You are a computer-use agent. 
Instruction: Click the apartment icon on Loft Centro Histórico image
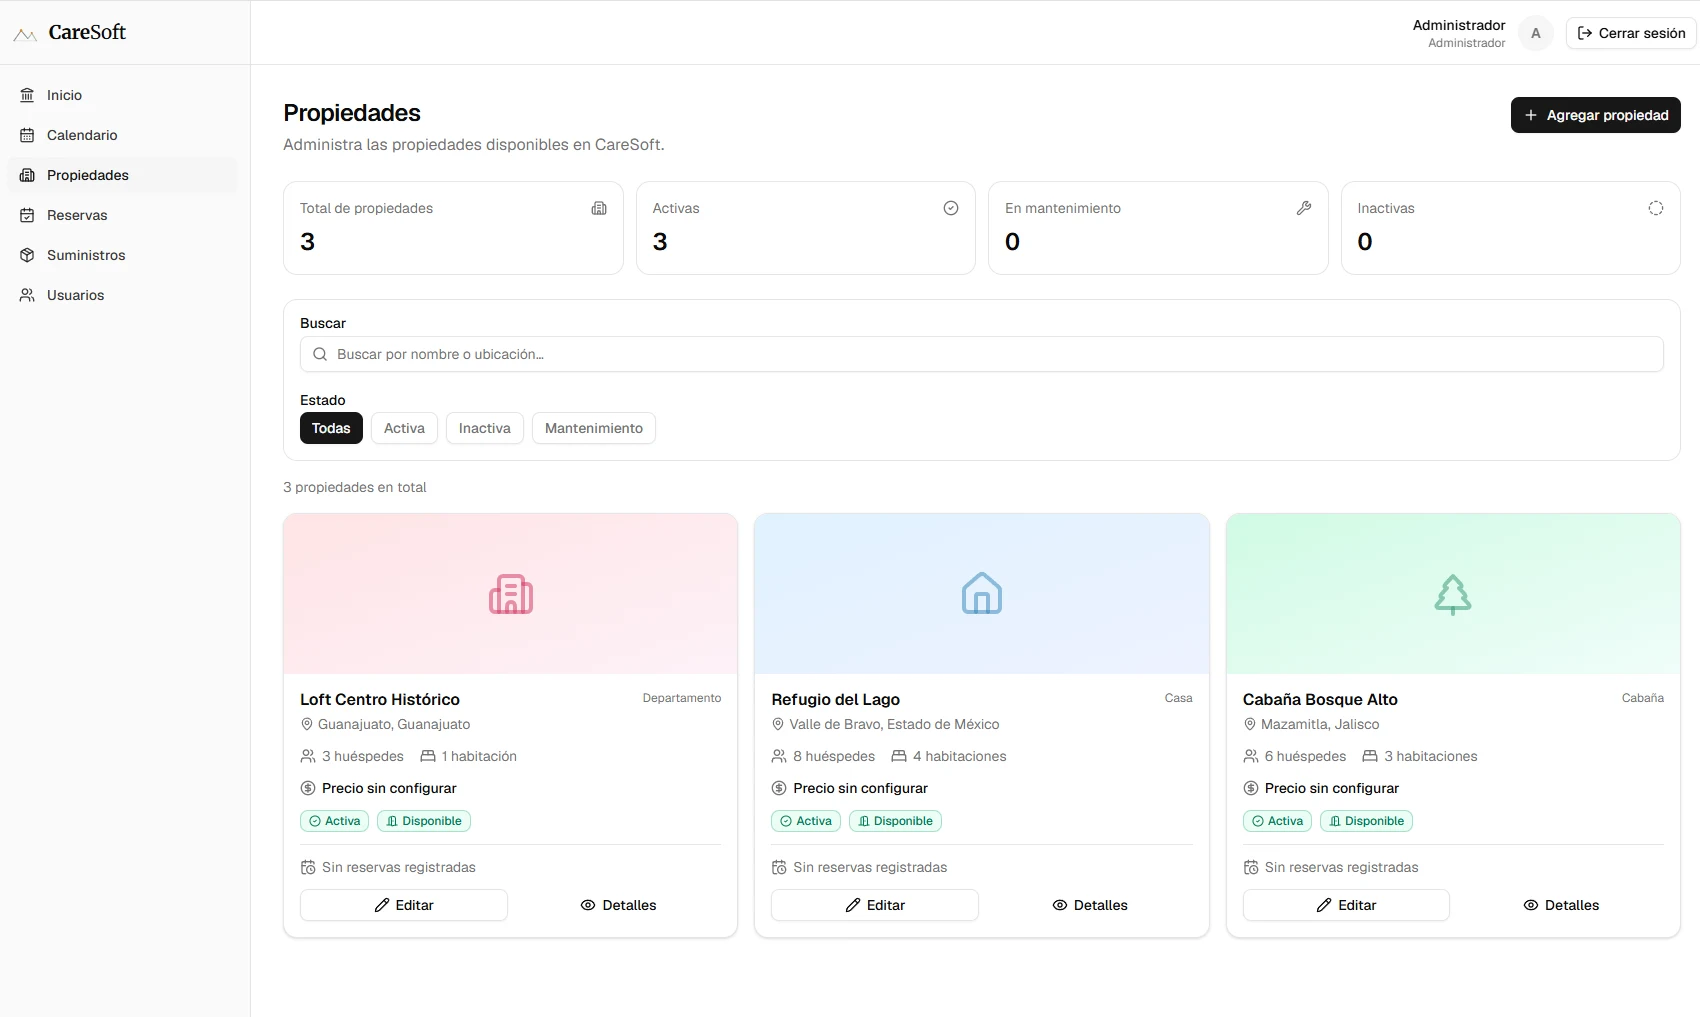tap(511, 594)
